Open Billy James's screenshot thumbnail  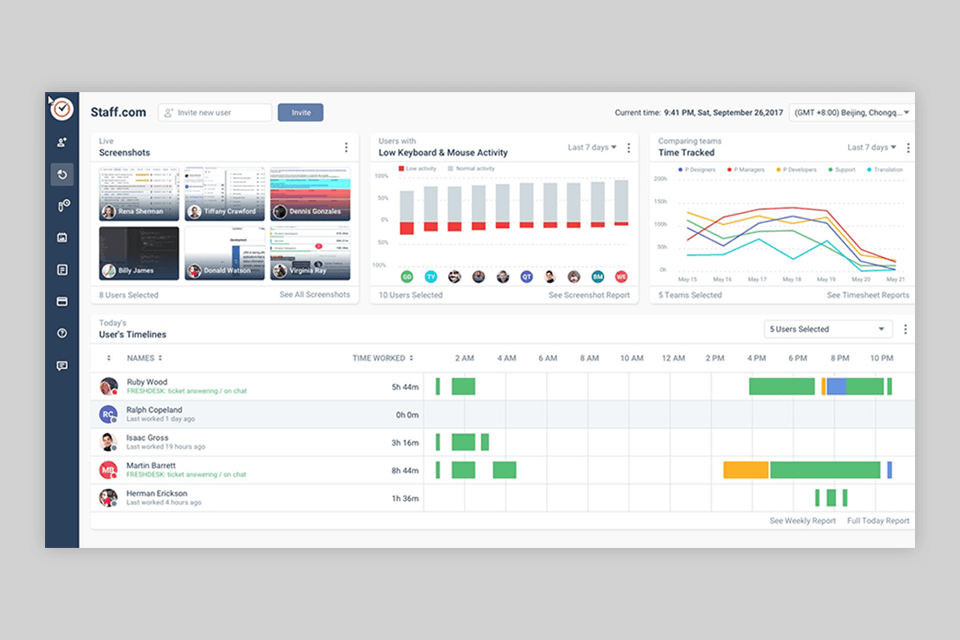click(x=139, y=253)
